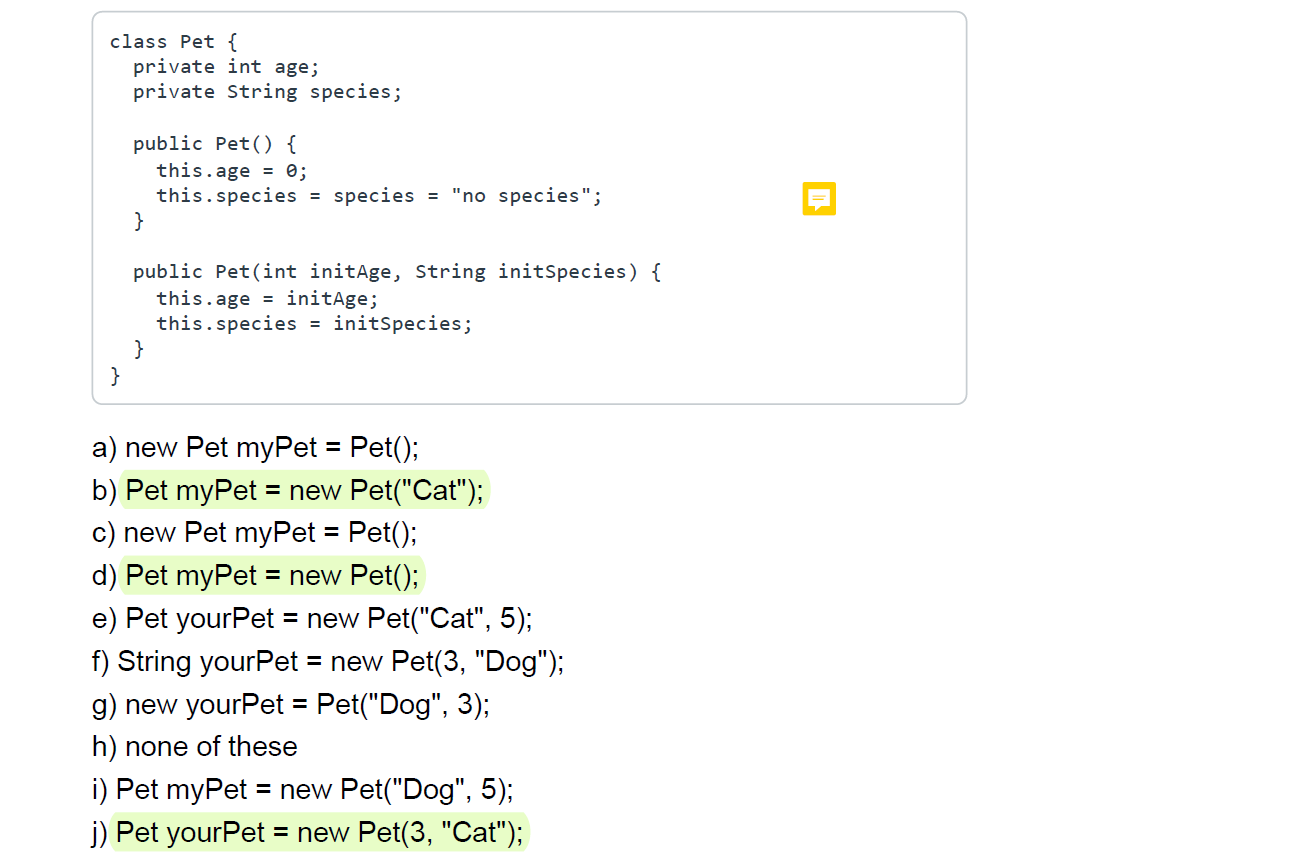Click the parameterized Pet constructor line
Screen dimensions: 1314x860
coord(395,271)
